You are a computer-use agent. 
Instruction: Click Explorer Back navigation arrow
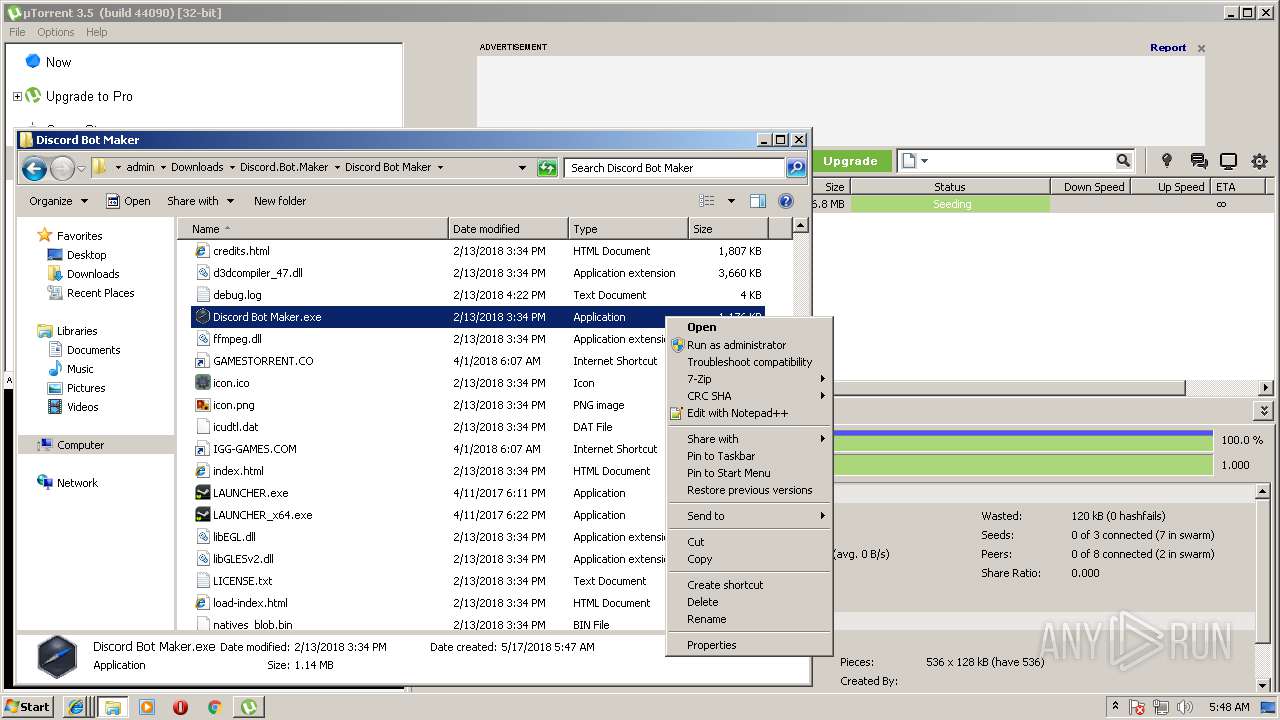click(x=34, y=168)
